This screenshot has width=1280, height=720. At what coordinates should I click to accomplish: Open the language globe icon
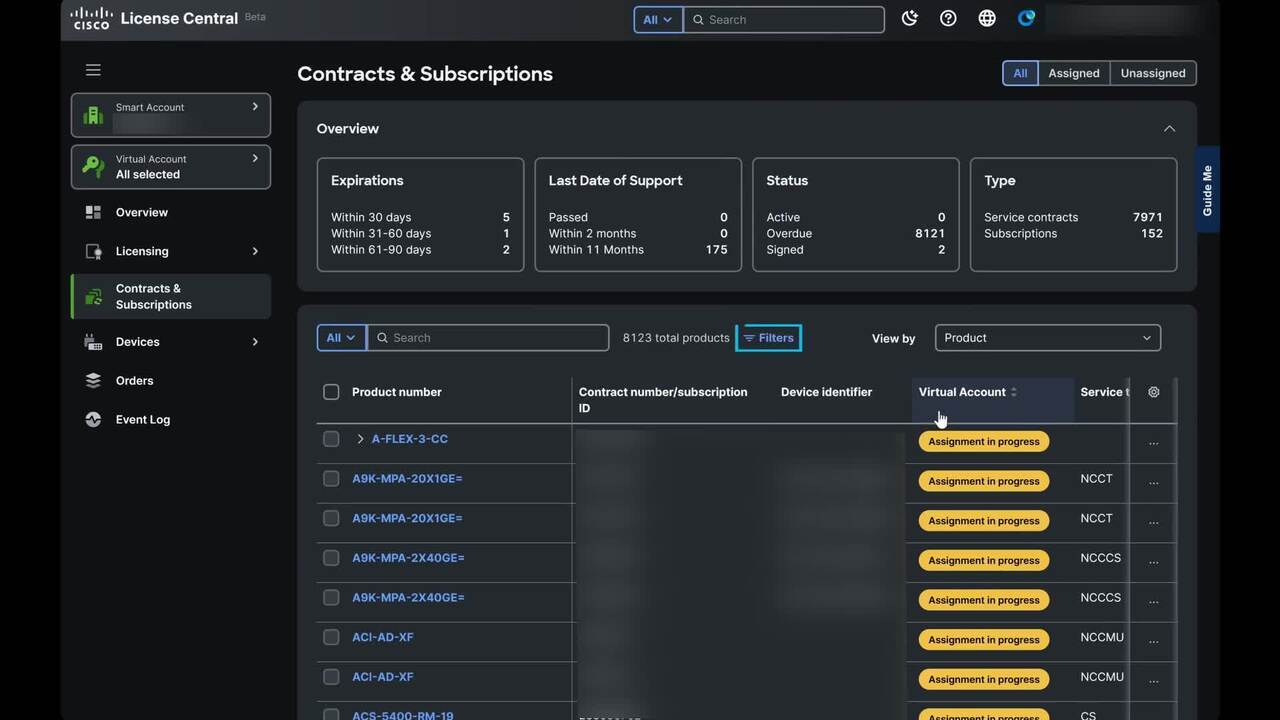pos(987,18)
